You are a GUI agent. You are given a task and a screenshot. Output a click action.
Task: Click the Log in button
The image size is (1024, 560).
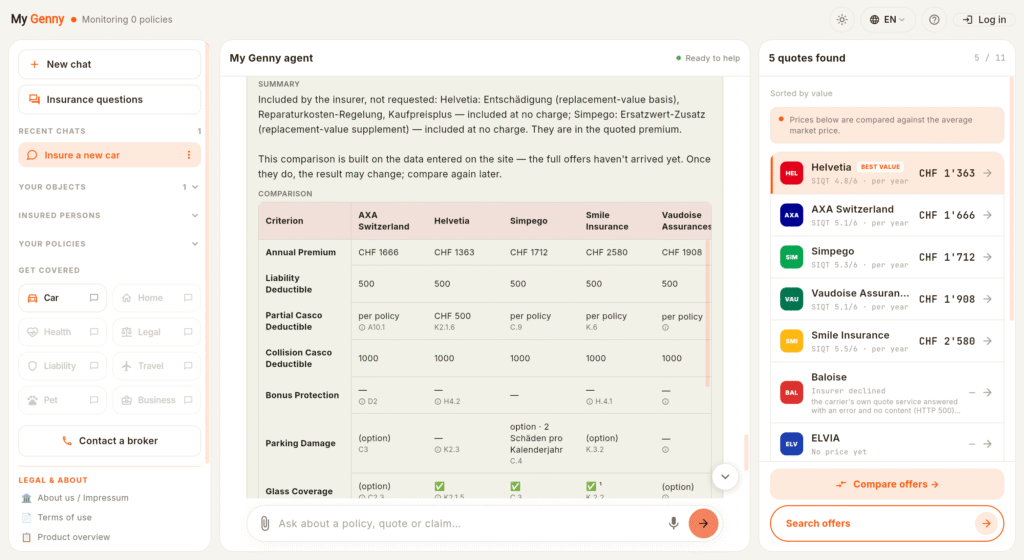(x=984, y=20)
